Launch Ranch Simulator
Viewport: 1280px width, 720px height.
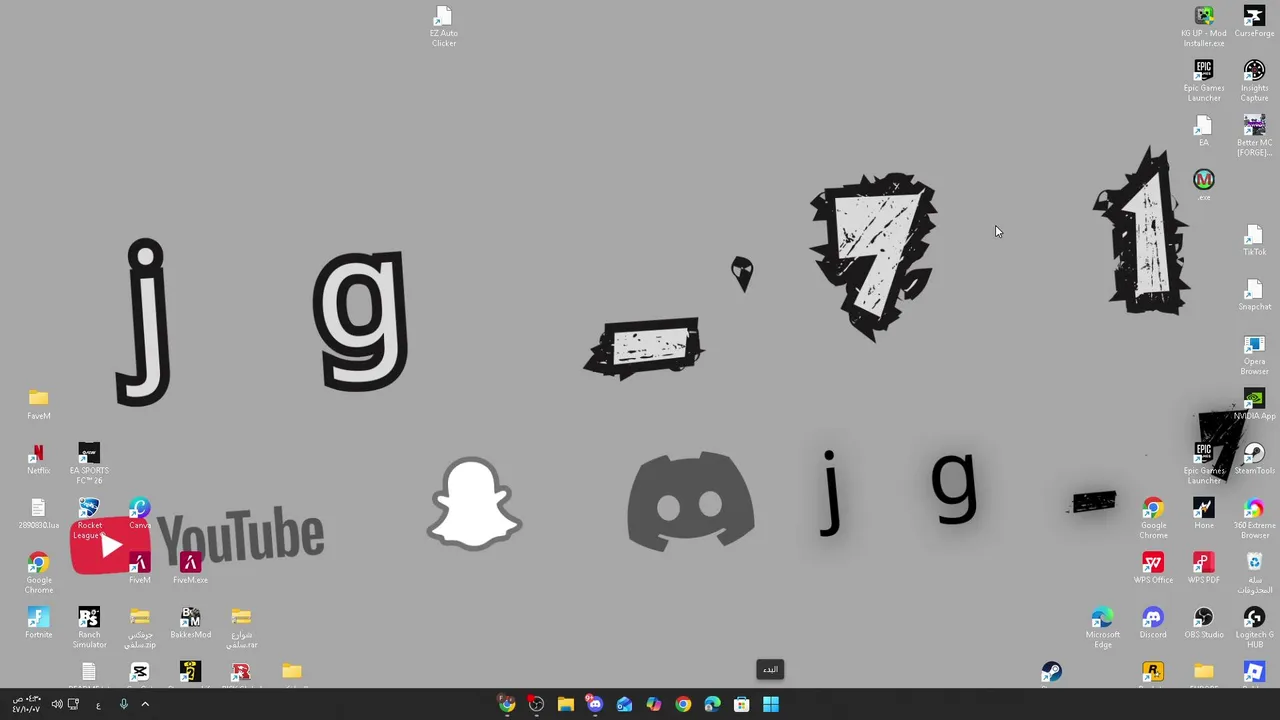click(x=89, y=627)
